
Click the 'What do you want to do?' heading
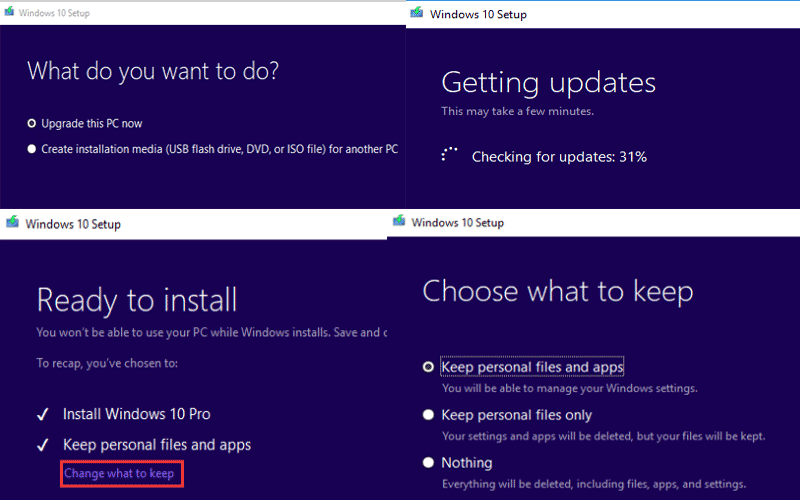point(153,71)
